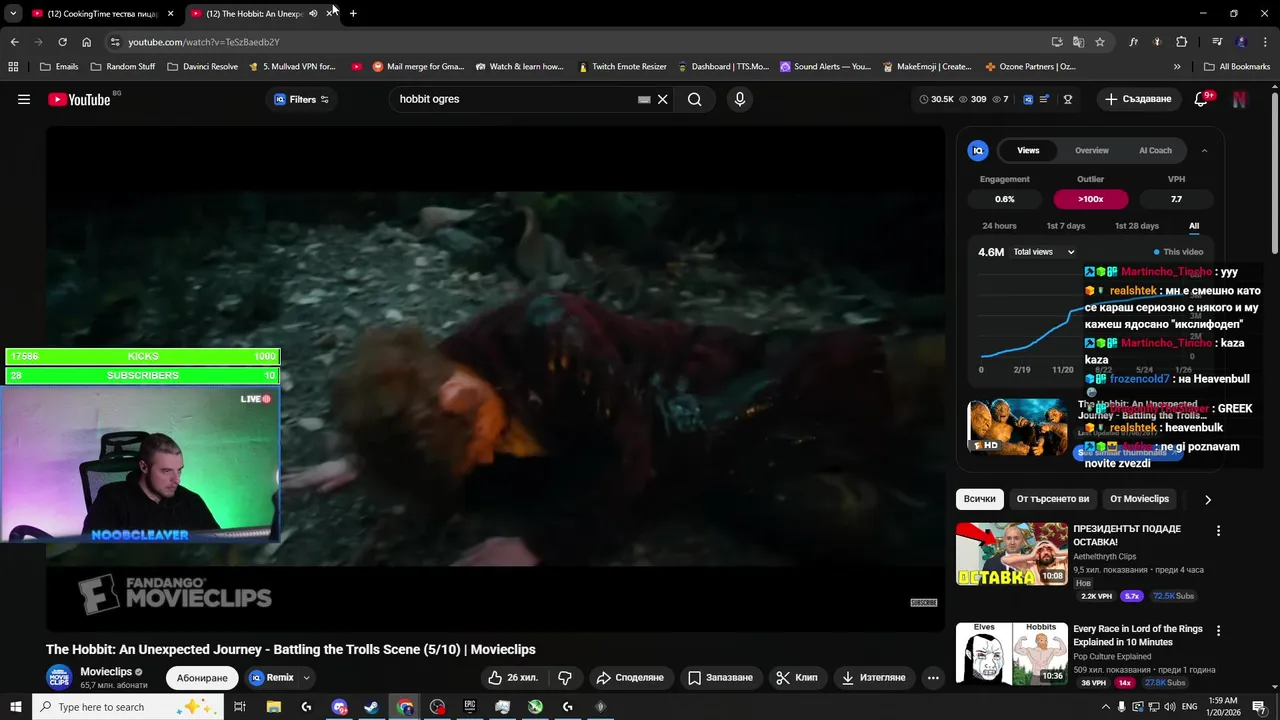Open the browser home page
Screen dimensions: 1280x720
click(87, 42)
